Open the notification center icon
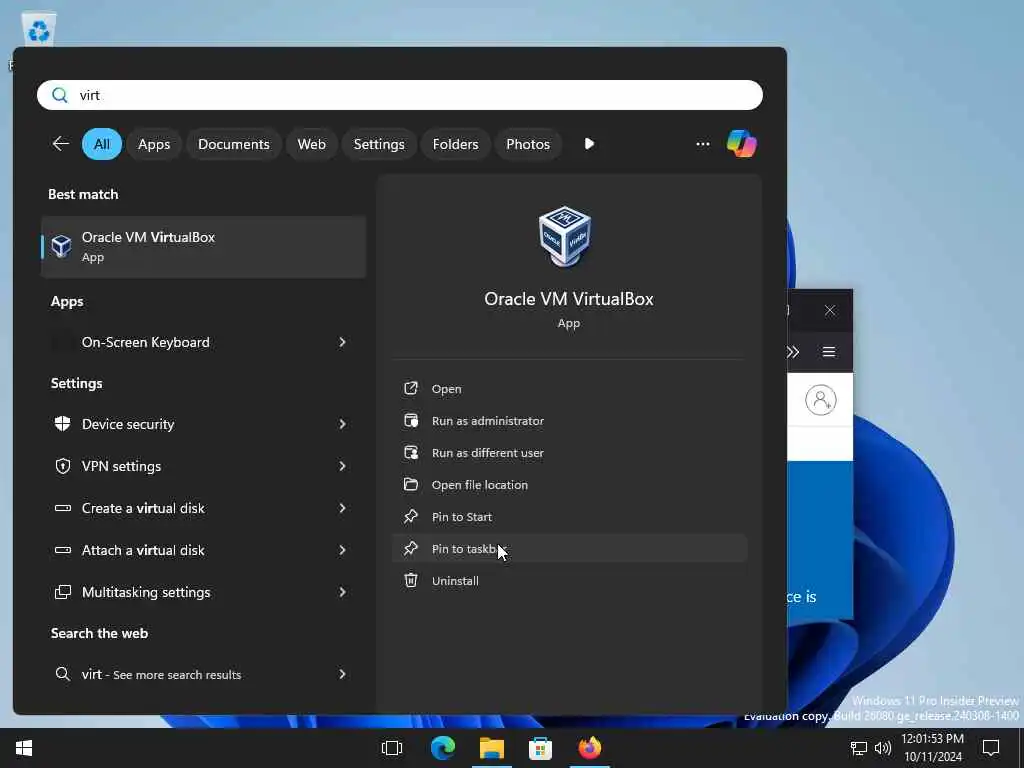This screenshot has height=768, width=1024. click(x=991, y=748)
